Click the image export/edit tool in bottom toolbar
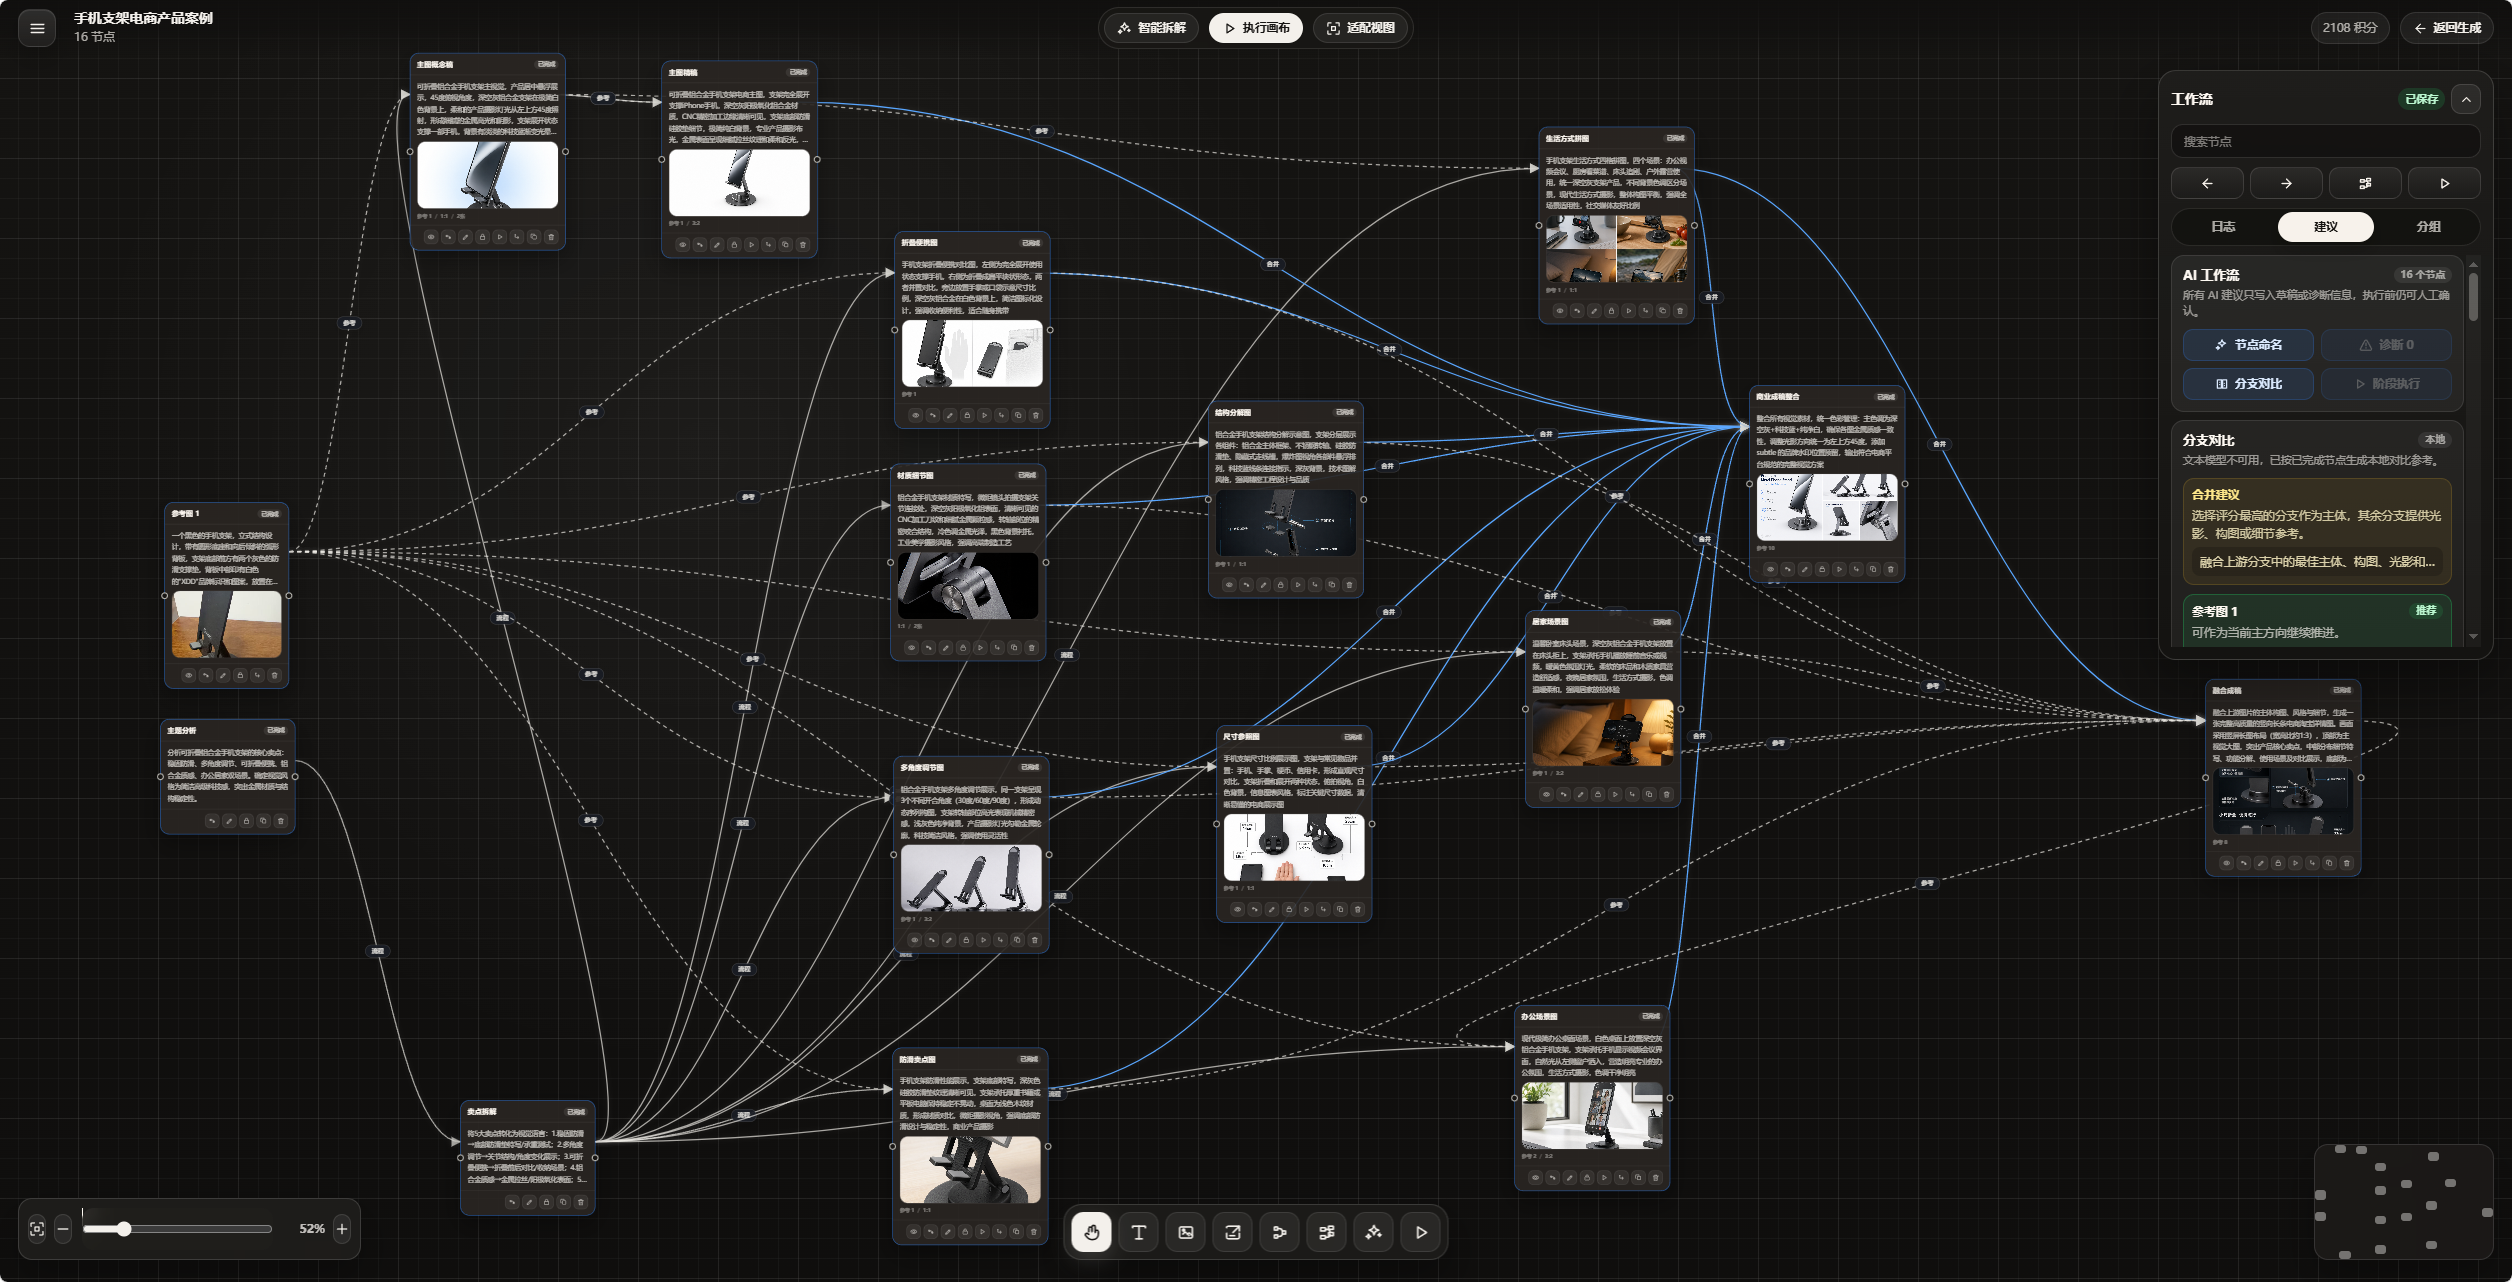2512x1282 pixels. coord(1232,1232)
